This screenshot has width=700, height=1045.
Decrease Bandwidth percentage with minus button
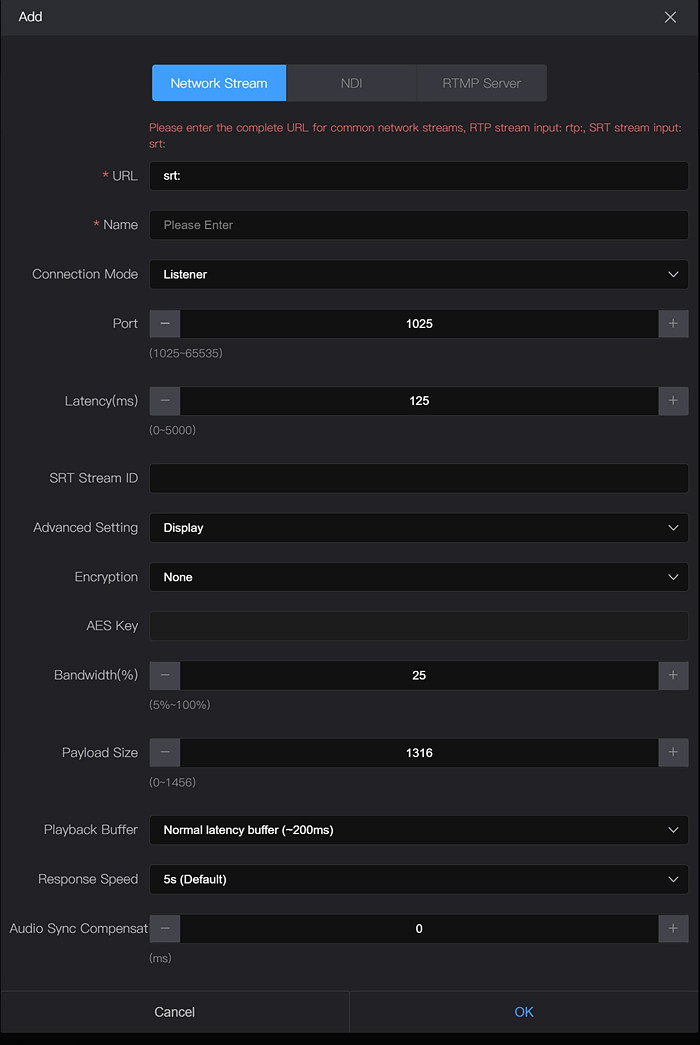165,676
